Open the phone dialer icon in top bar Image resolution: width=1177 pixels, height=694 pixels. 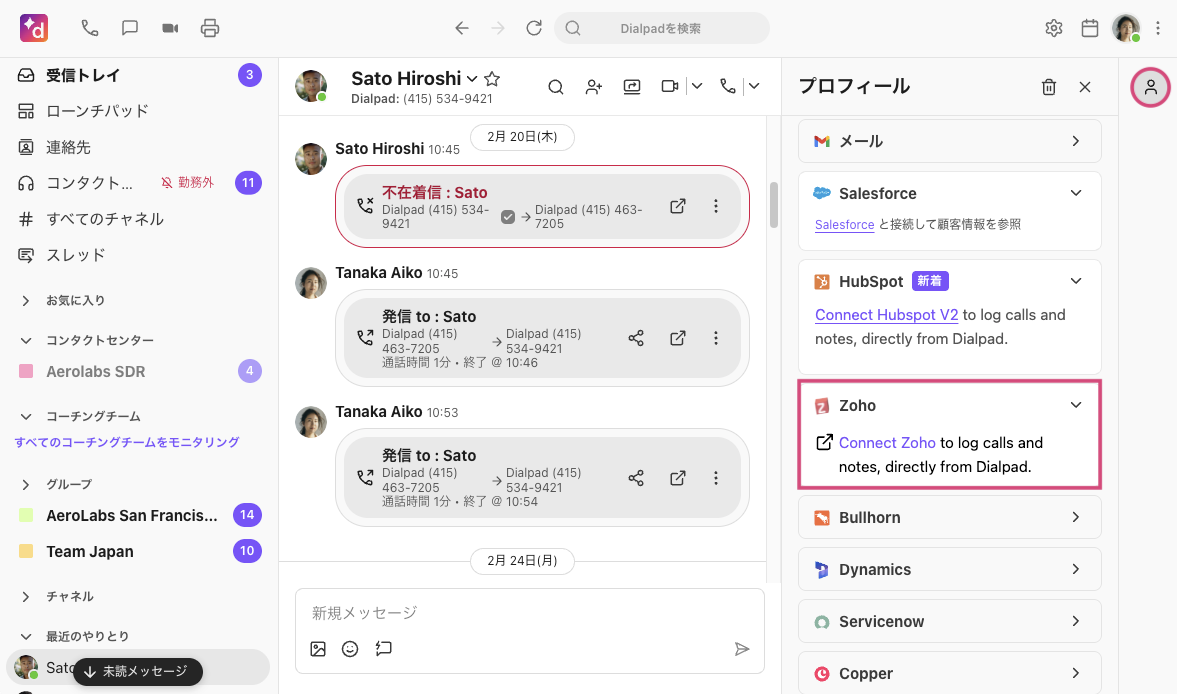pyautogui.click(x=90, y=29)
